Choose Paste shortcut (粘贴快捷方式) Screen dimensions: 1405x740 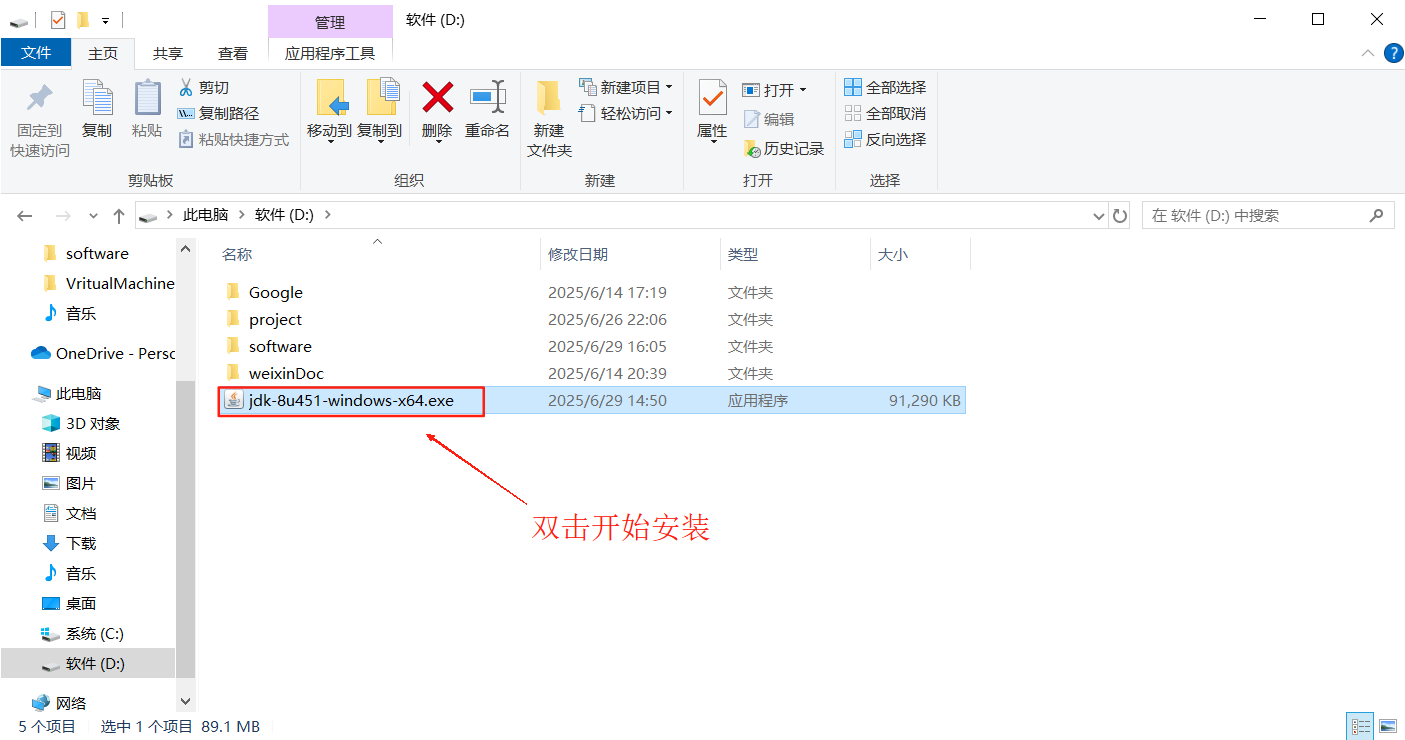pos(233,140)
